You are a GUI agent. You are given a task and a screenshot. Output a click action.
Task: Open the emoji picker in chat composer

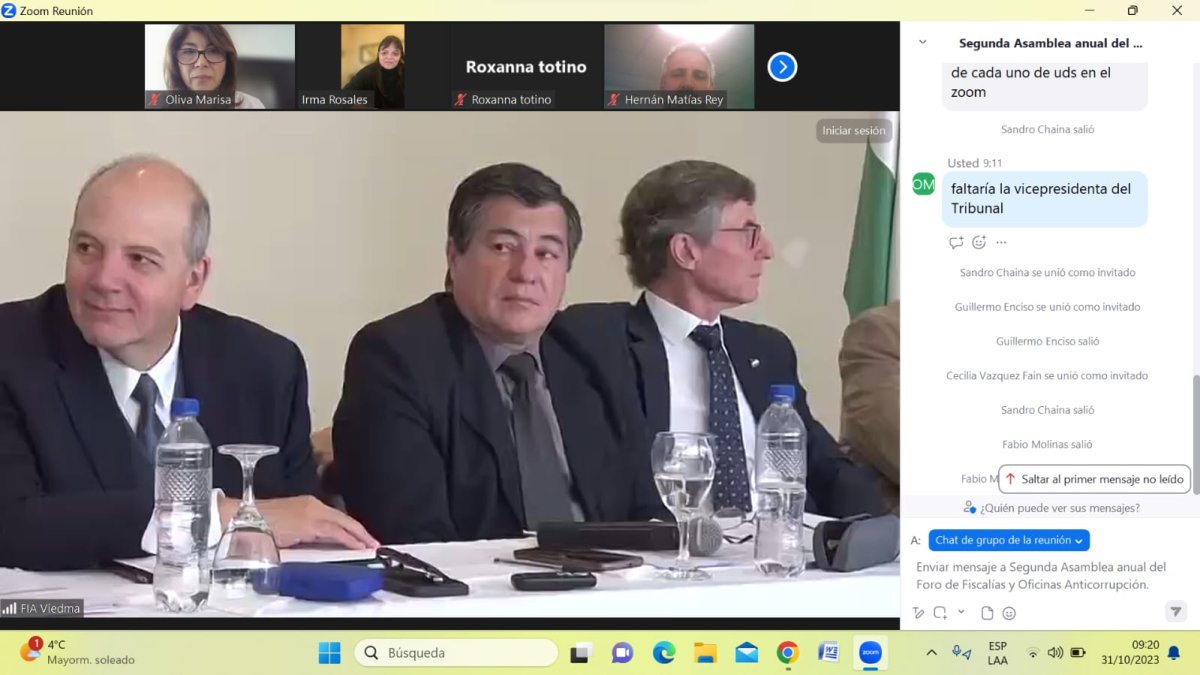pyautogui.click(x=1009, y=613)
